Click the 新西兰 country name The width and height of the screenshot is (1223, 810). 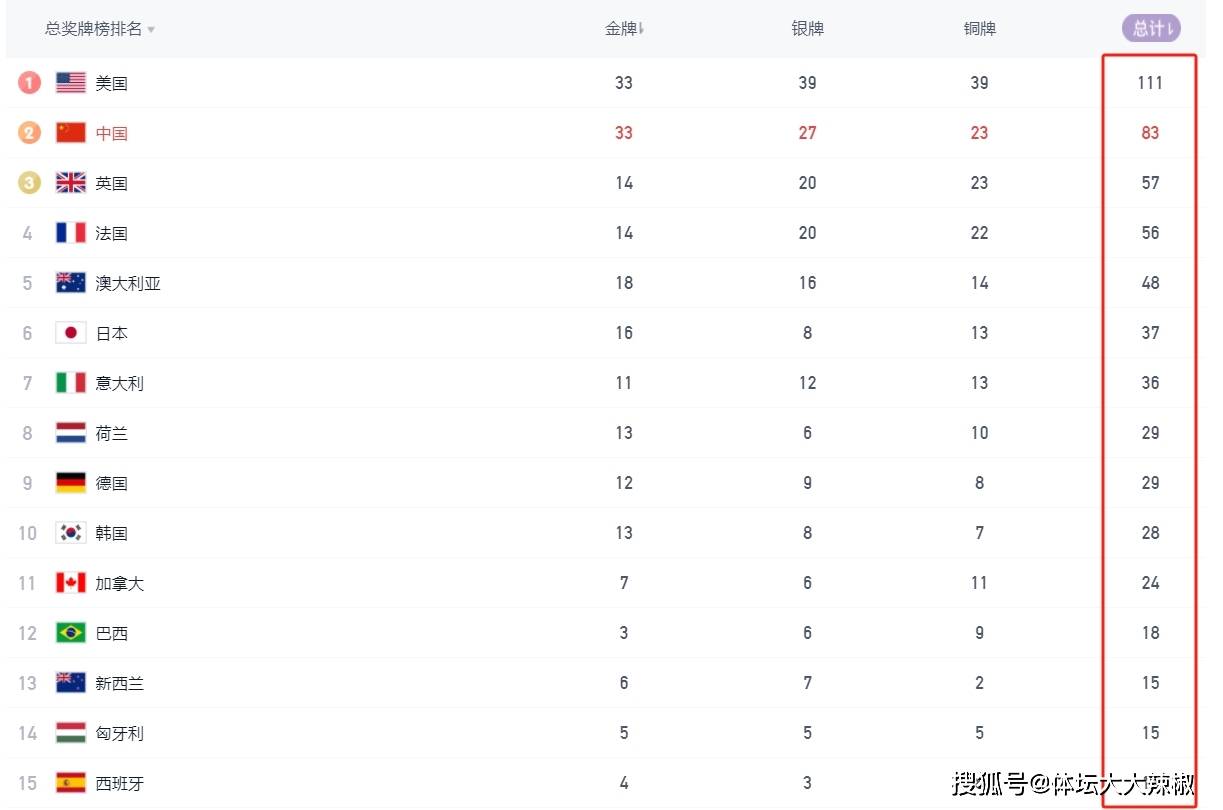tap(120, 683)
